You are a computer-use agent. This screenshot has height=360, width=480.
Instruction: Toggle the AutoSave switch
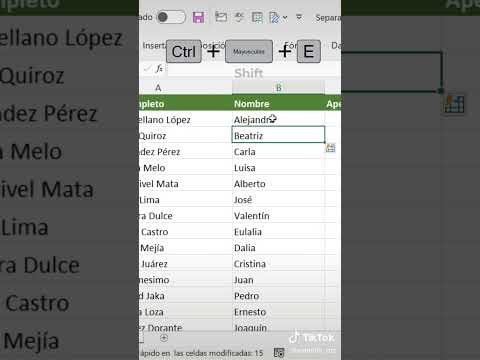pos(171,17)
